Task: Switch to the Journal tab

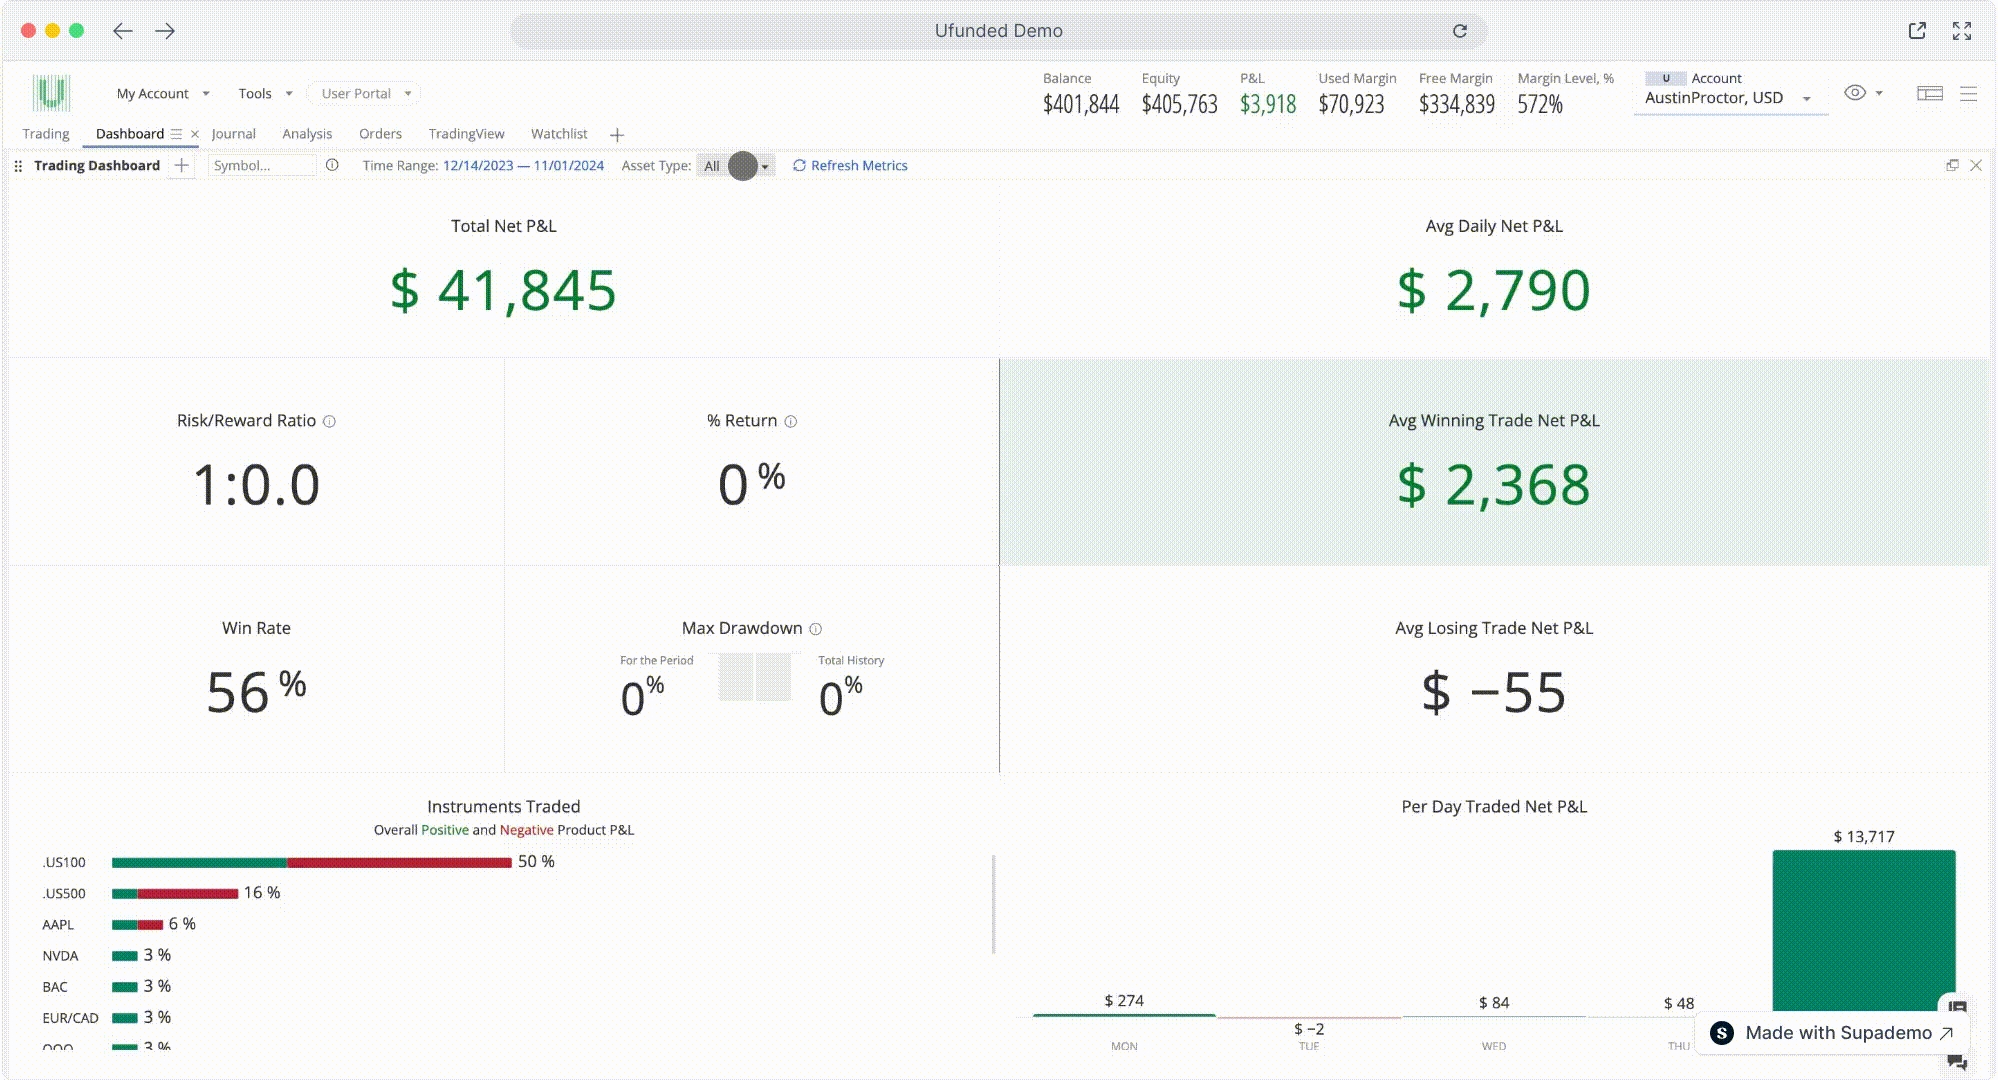Action: (x=233, y=134)
